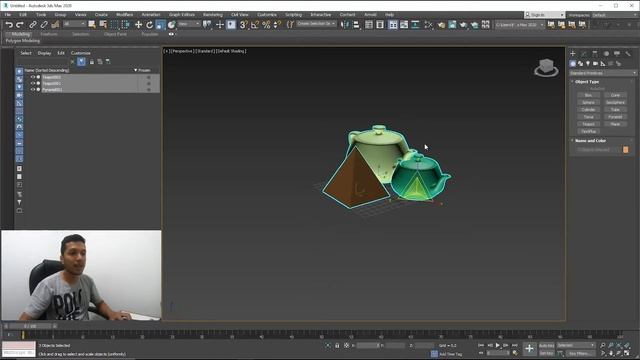640x360 pixels.
Task: Click the Set Key button
Action: click(547, 353)
